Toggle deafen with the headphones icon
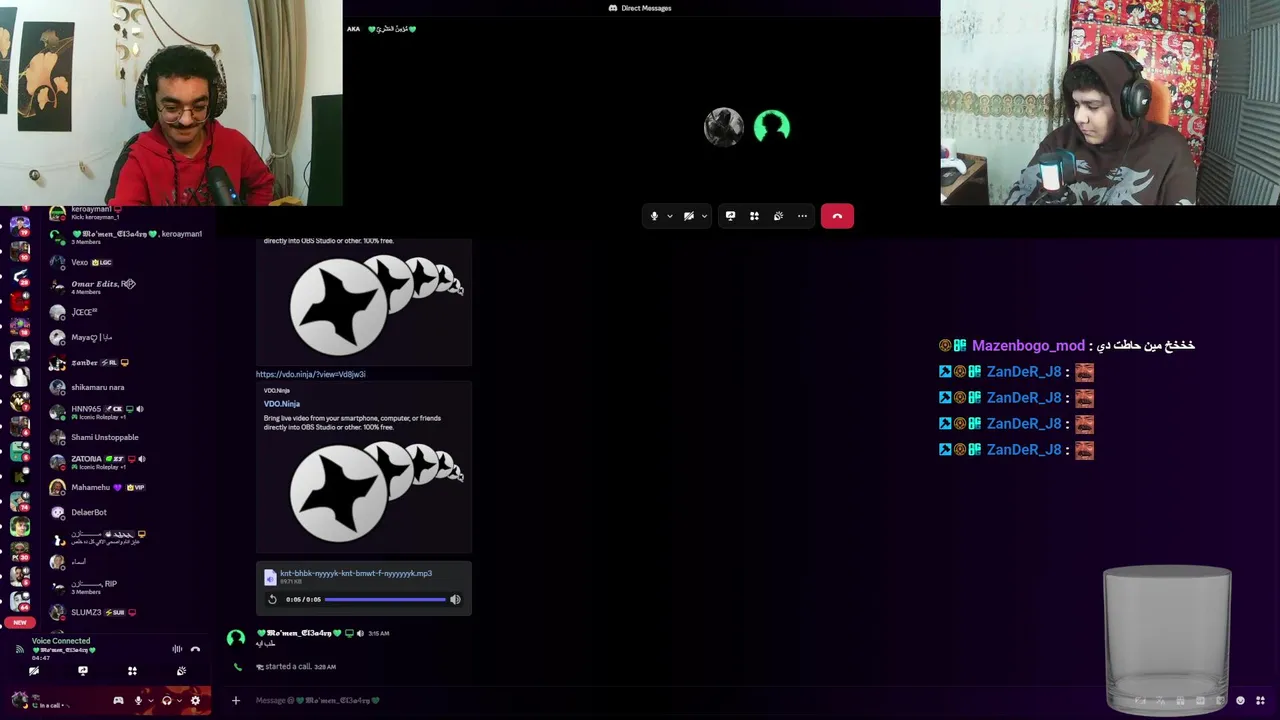 click(x=167, y=700)
